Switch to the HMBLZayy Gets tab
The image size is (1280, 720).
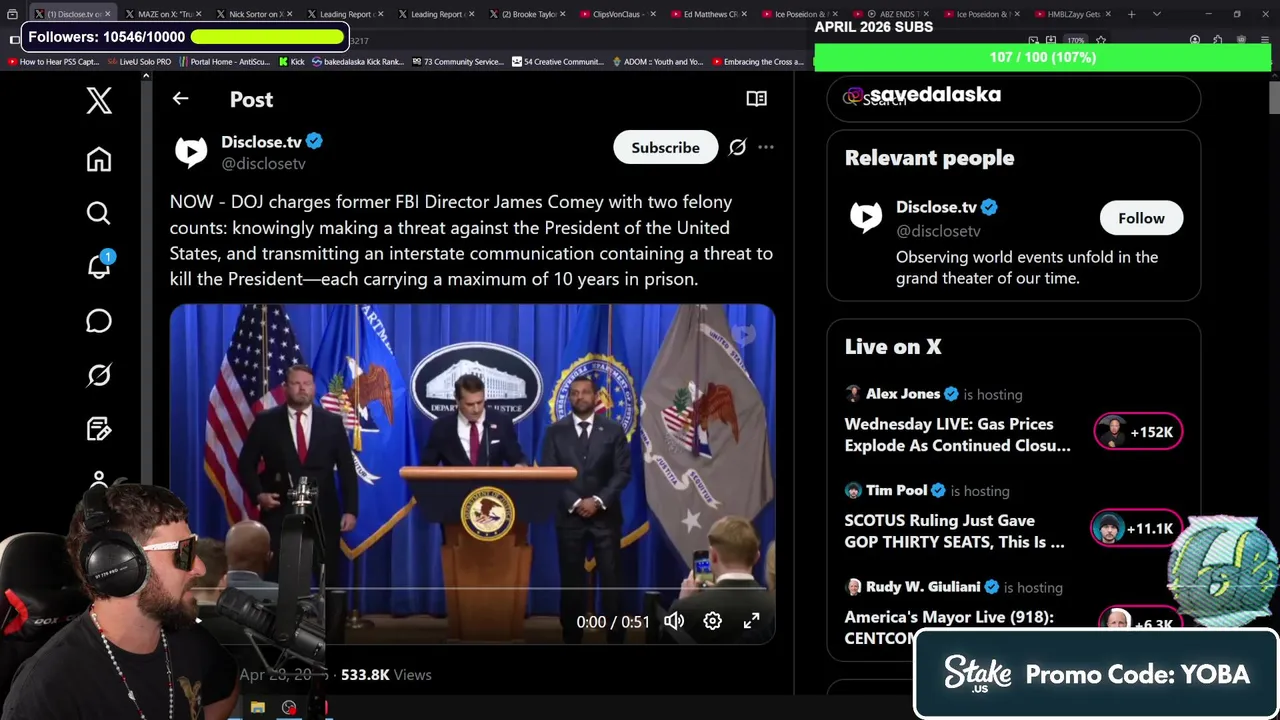tap(1073, 14)
